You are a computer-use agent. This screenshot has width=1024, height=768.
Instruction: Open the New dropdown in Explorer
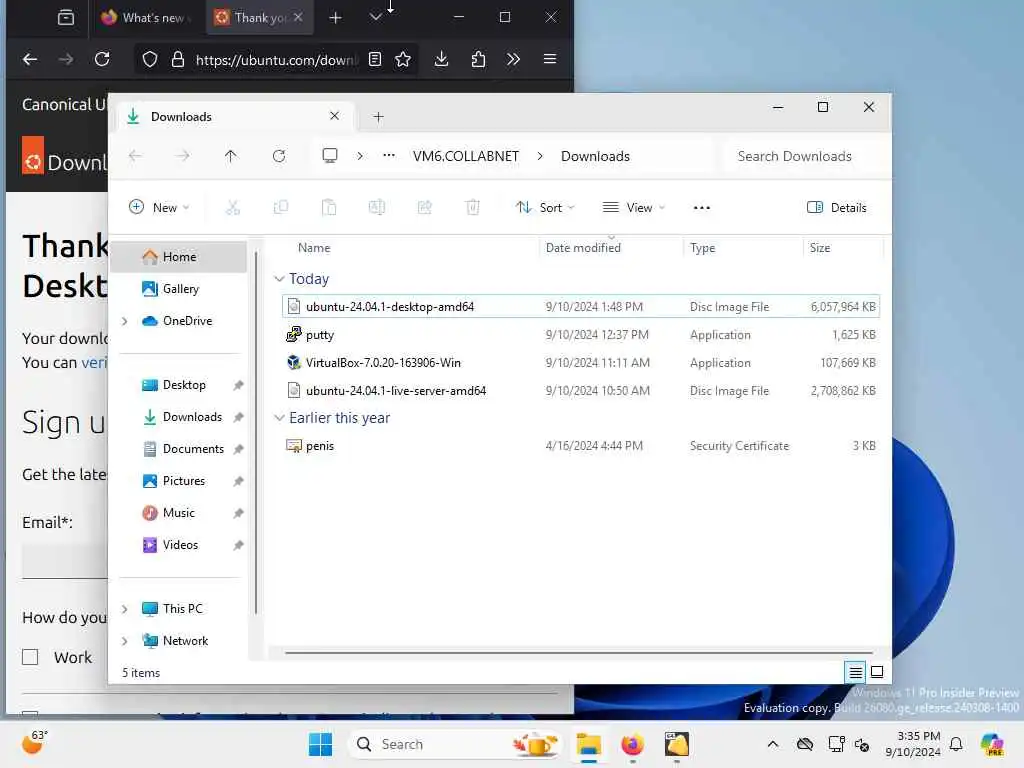tap(159, 208)
